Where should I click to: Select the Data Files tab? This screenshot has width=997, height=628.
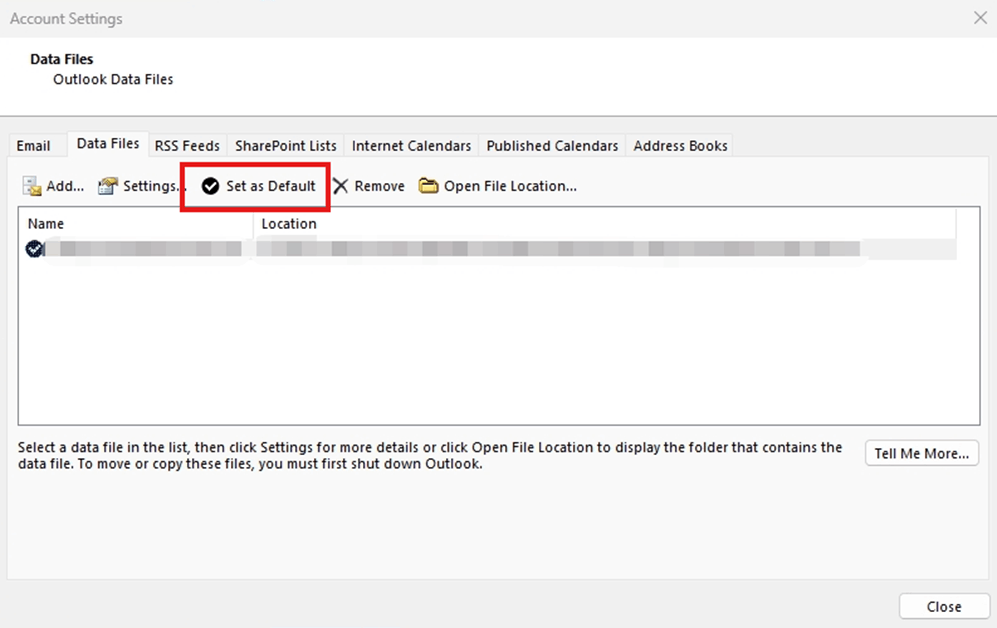(108, 144)
